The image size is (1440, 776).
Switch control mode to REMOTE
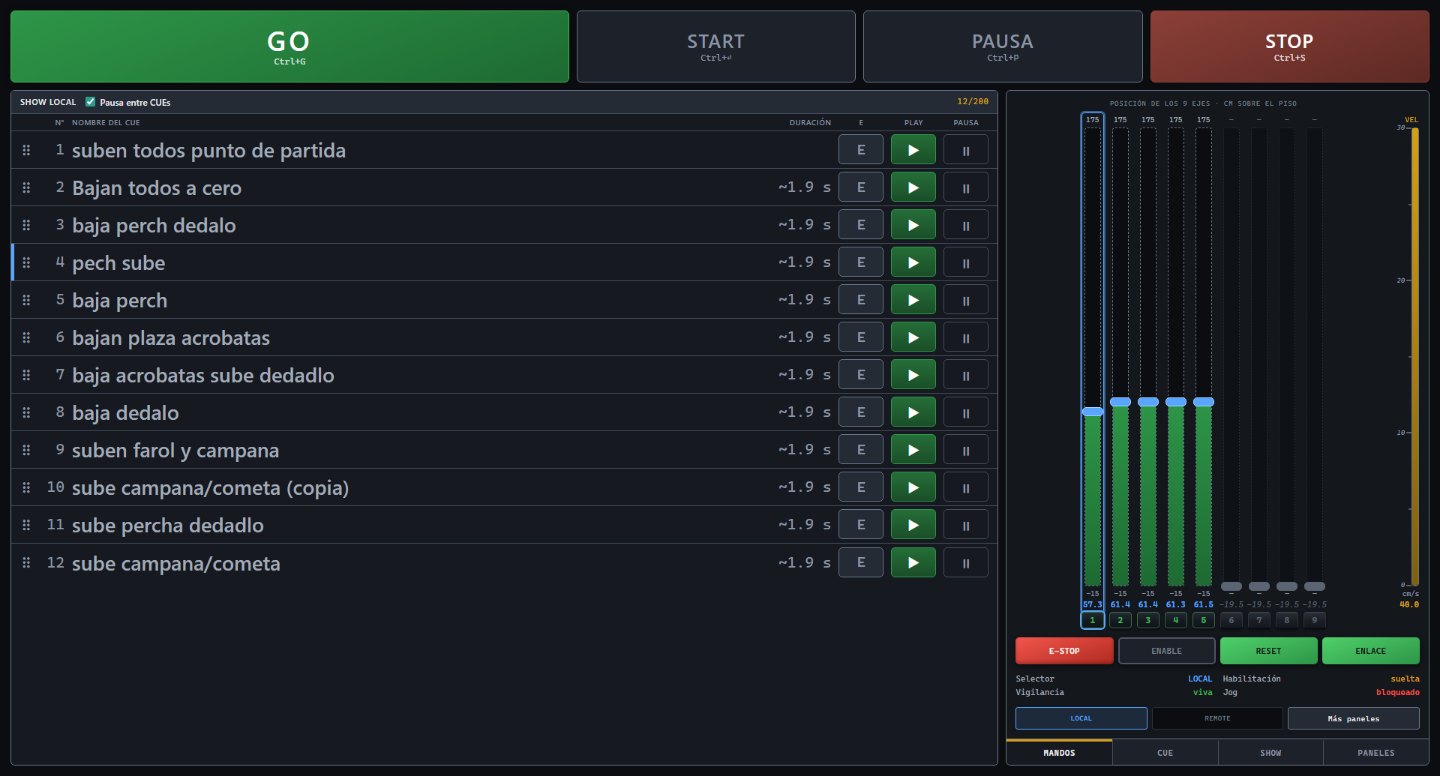coord(1217,718)
